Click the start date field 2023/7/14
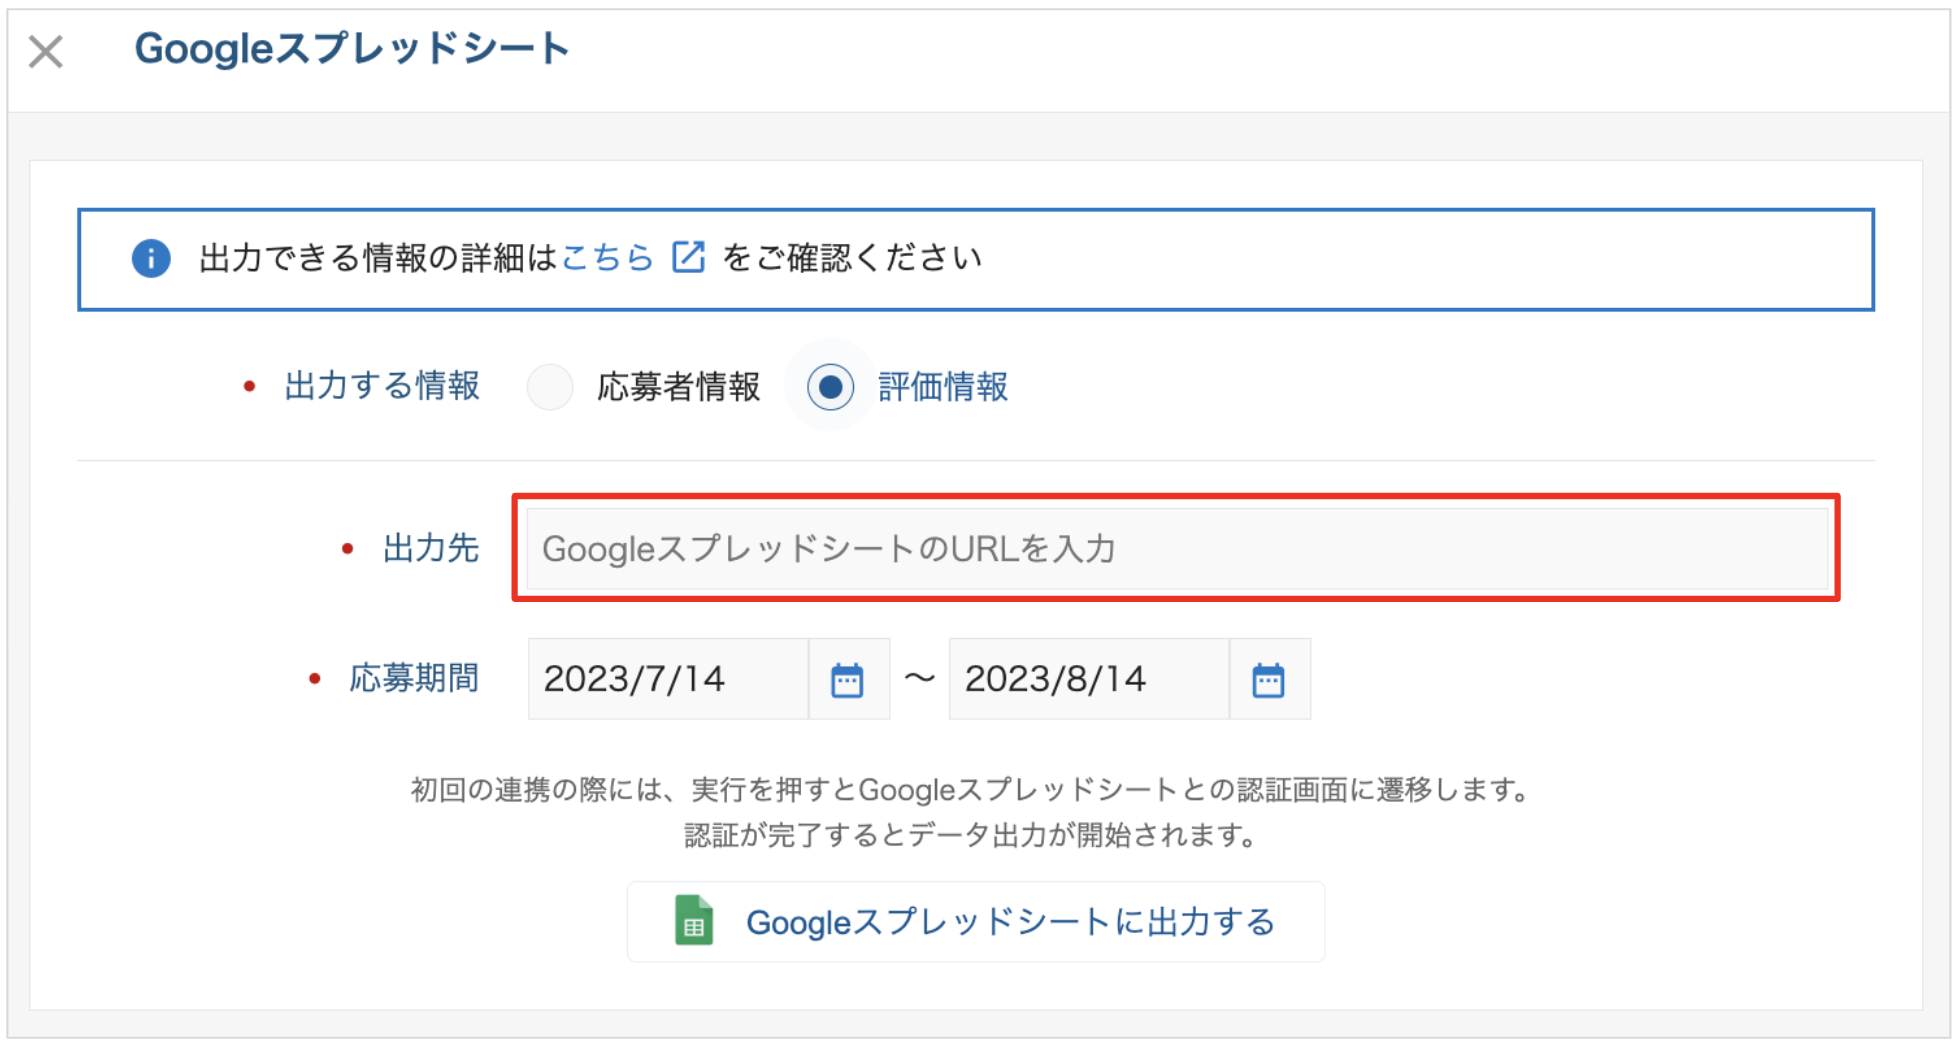The width and height of the screenshot is (1958, 1048). point(668,679)
